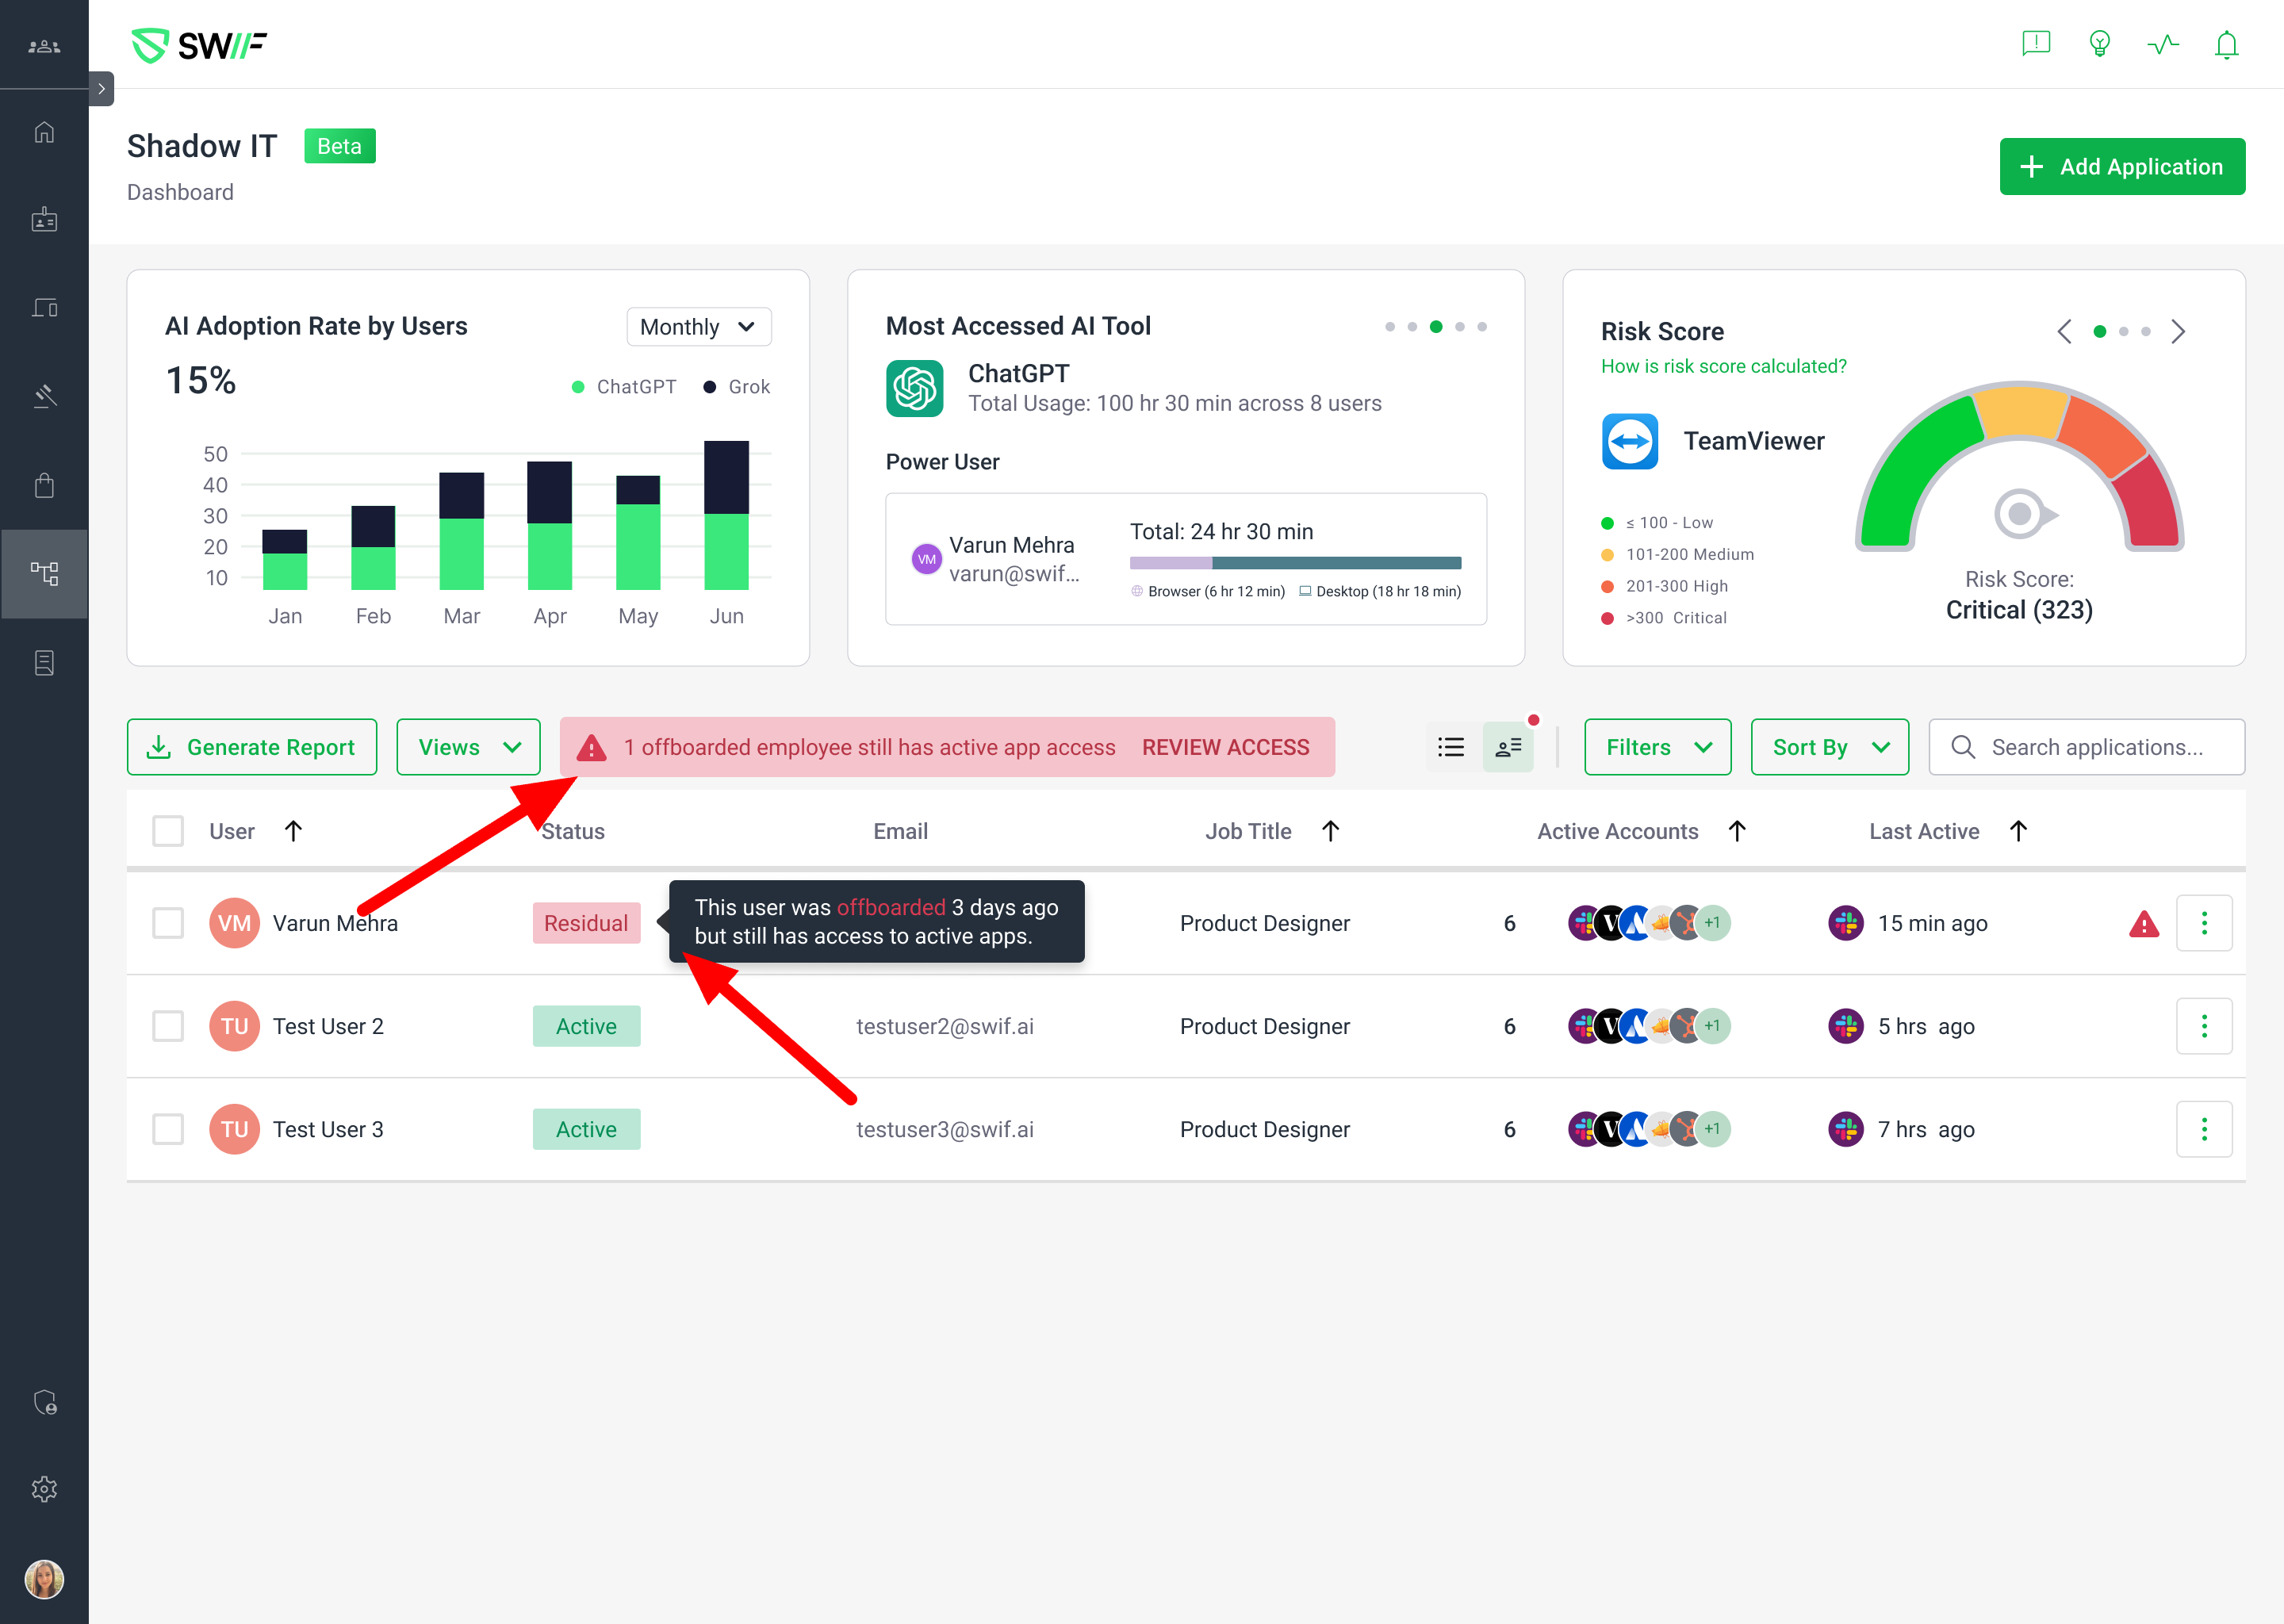Switch to user card view icon
2284x1624 pixels.
tap(1508, 747)
